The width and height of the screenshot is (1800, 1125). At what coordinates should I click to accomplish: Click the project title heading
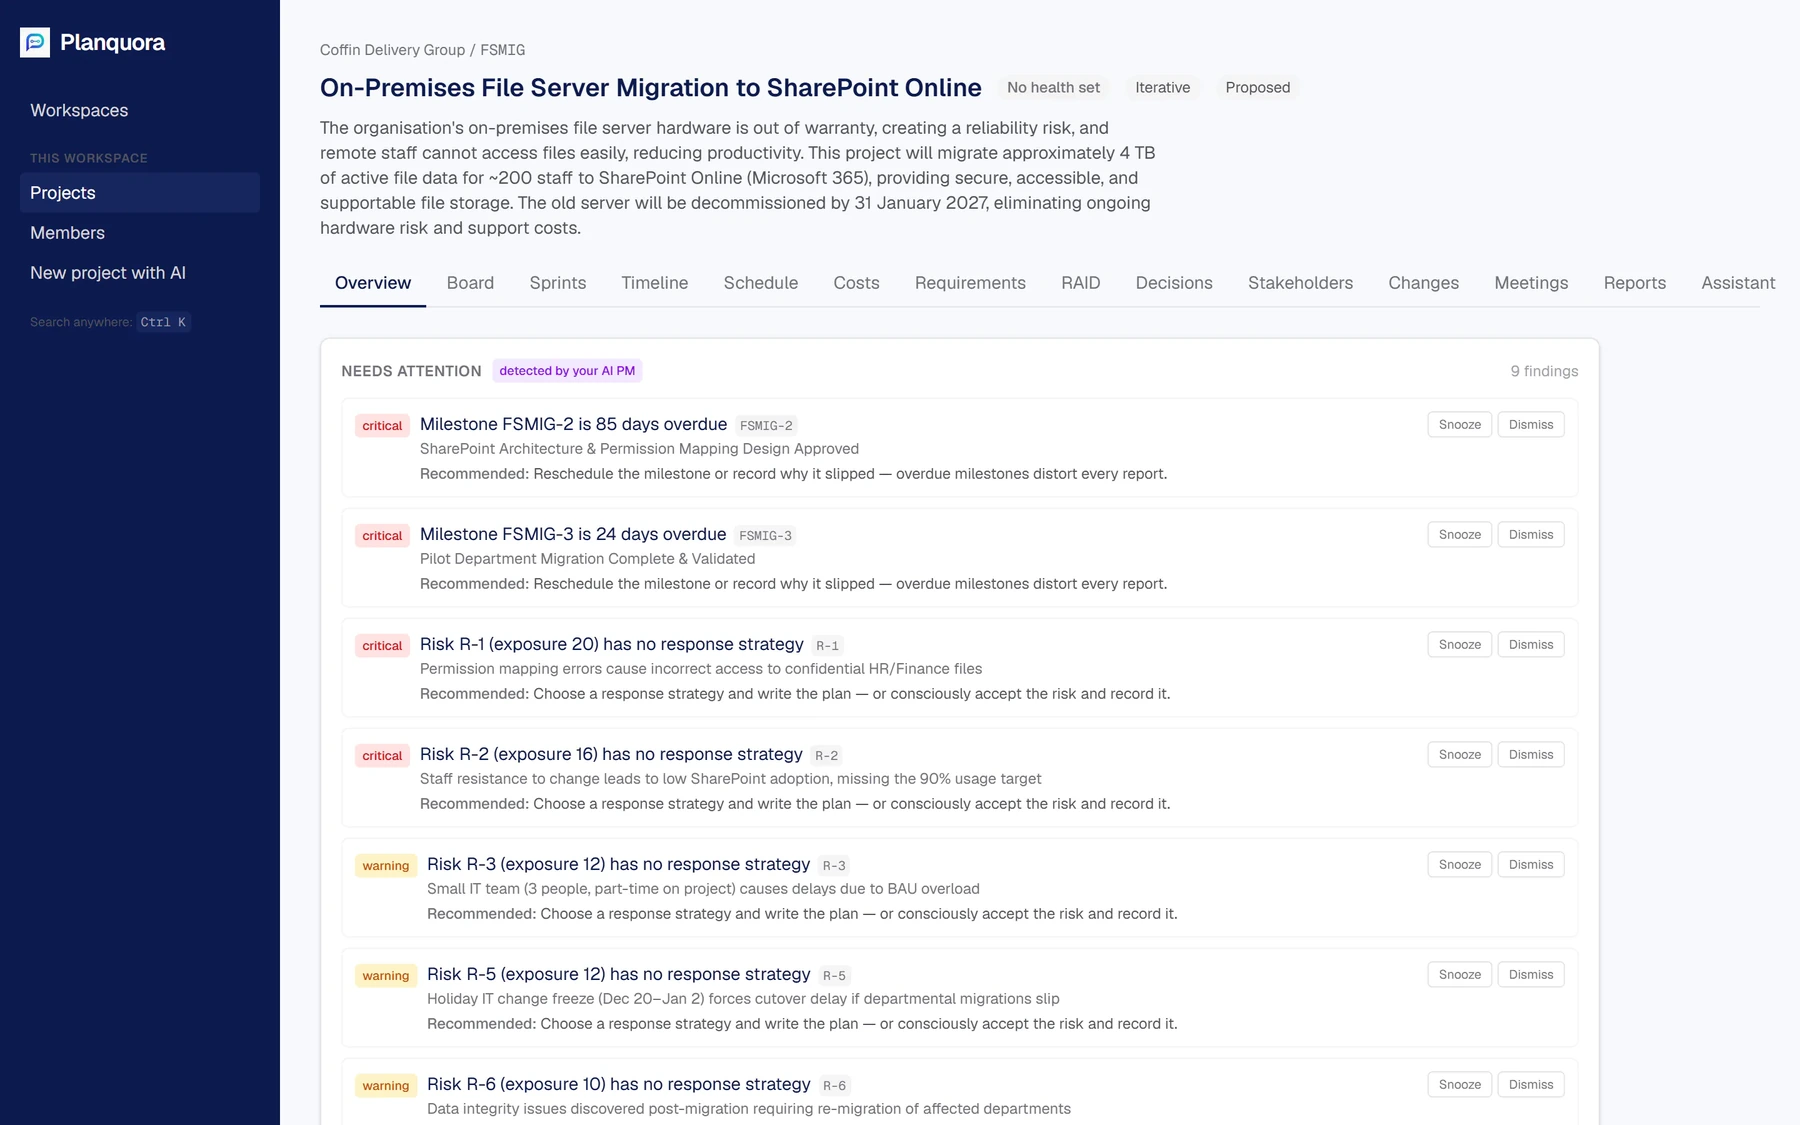click(x=651, y=87)
